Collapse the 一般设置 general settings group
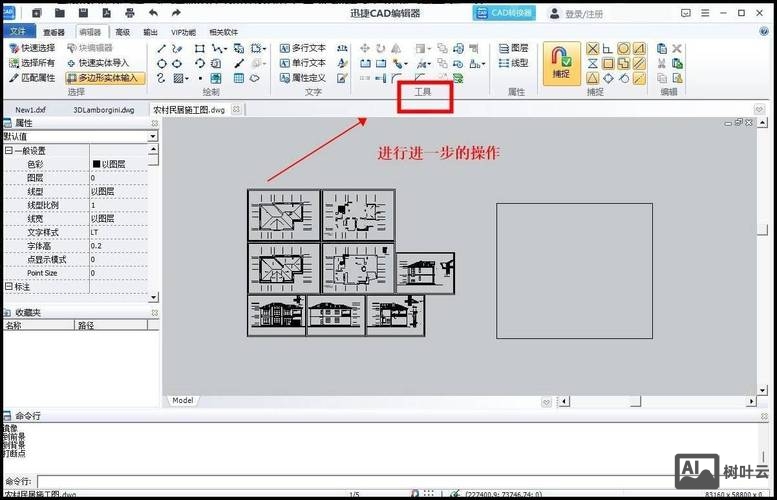This screenshot has width=777, height=500. (x=8, y=151)
